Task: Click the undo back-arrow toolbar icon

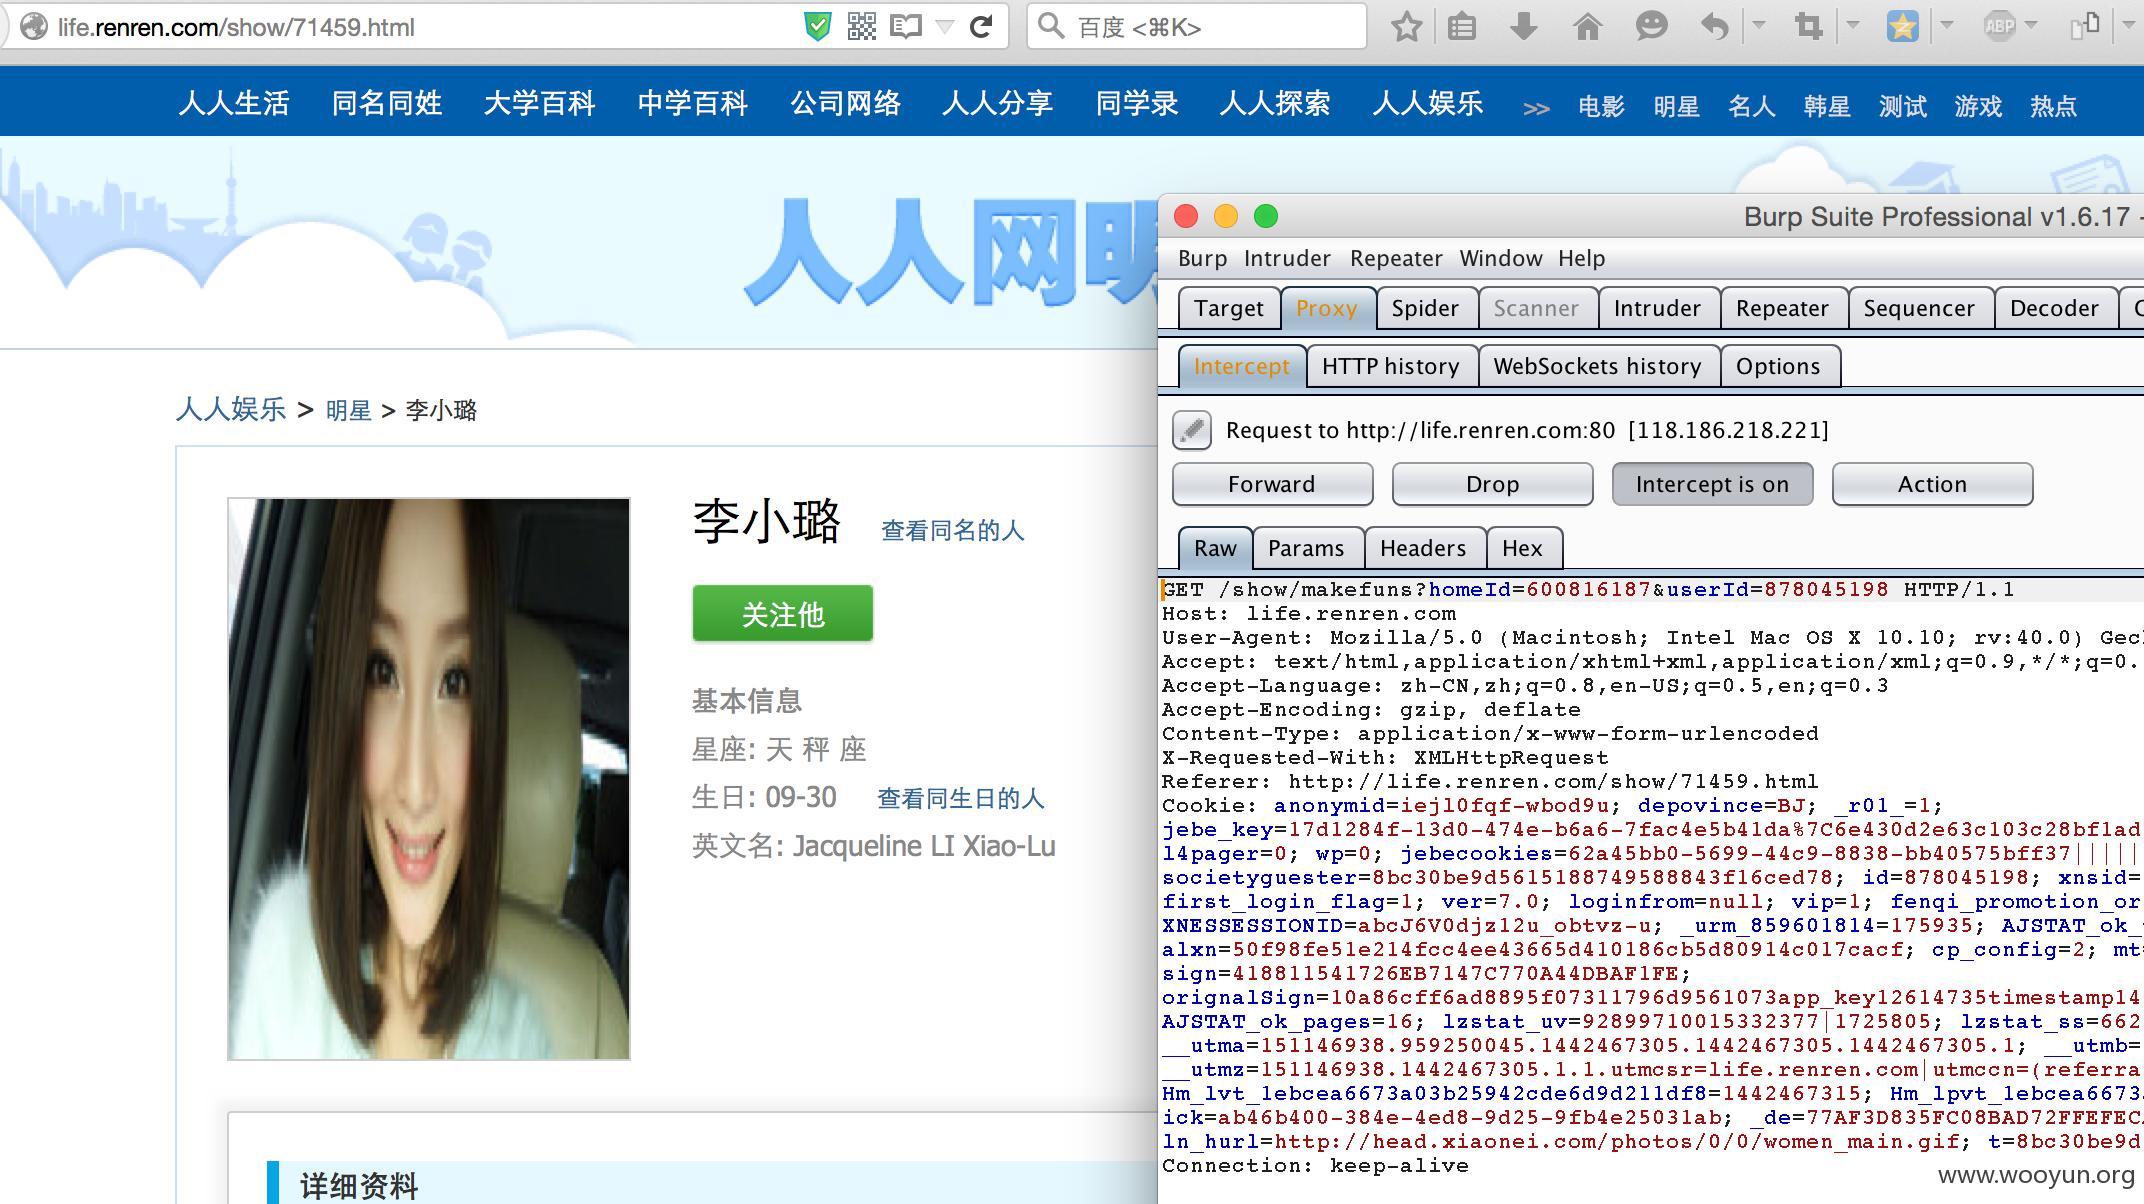Action: [x=1715, y=27]
